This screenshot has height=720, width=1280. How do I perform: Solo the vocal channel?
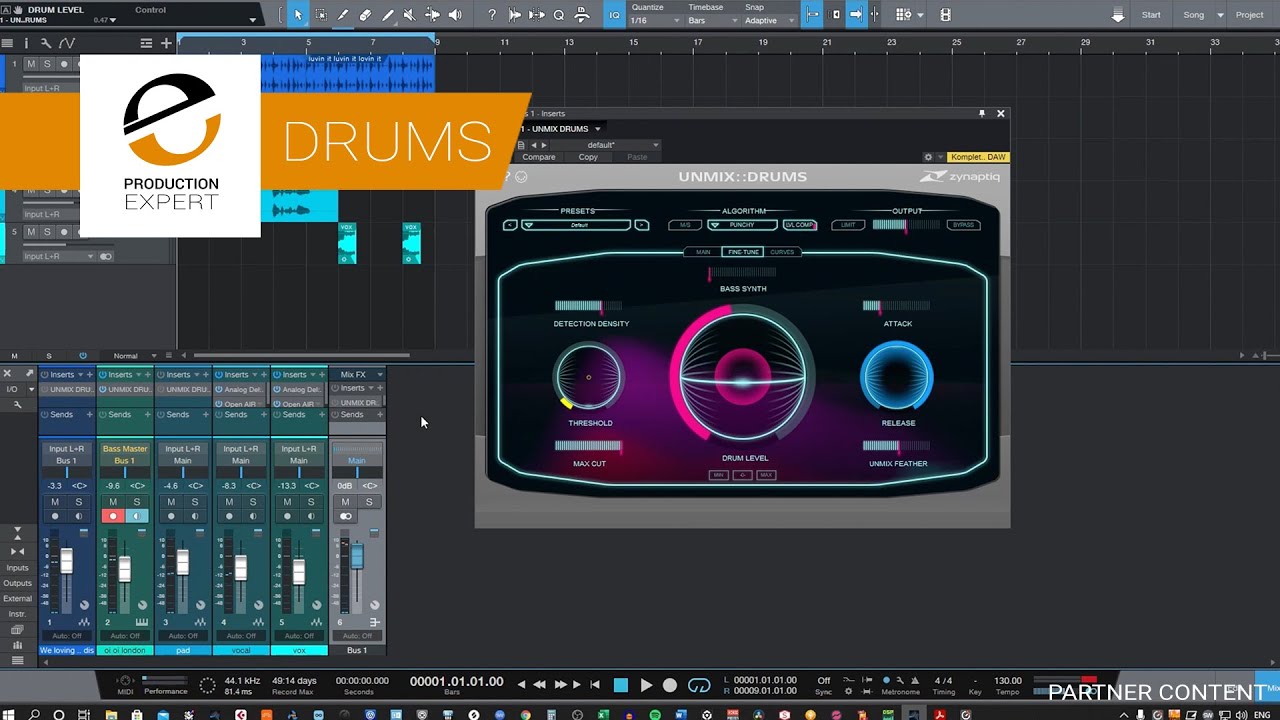tap(253, 502)
